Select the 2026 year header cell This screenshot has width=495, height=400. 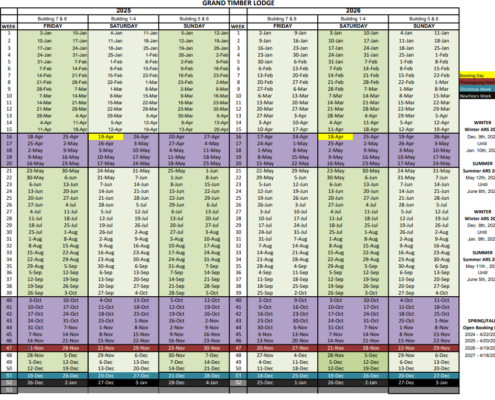point(353,11)
